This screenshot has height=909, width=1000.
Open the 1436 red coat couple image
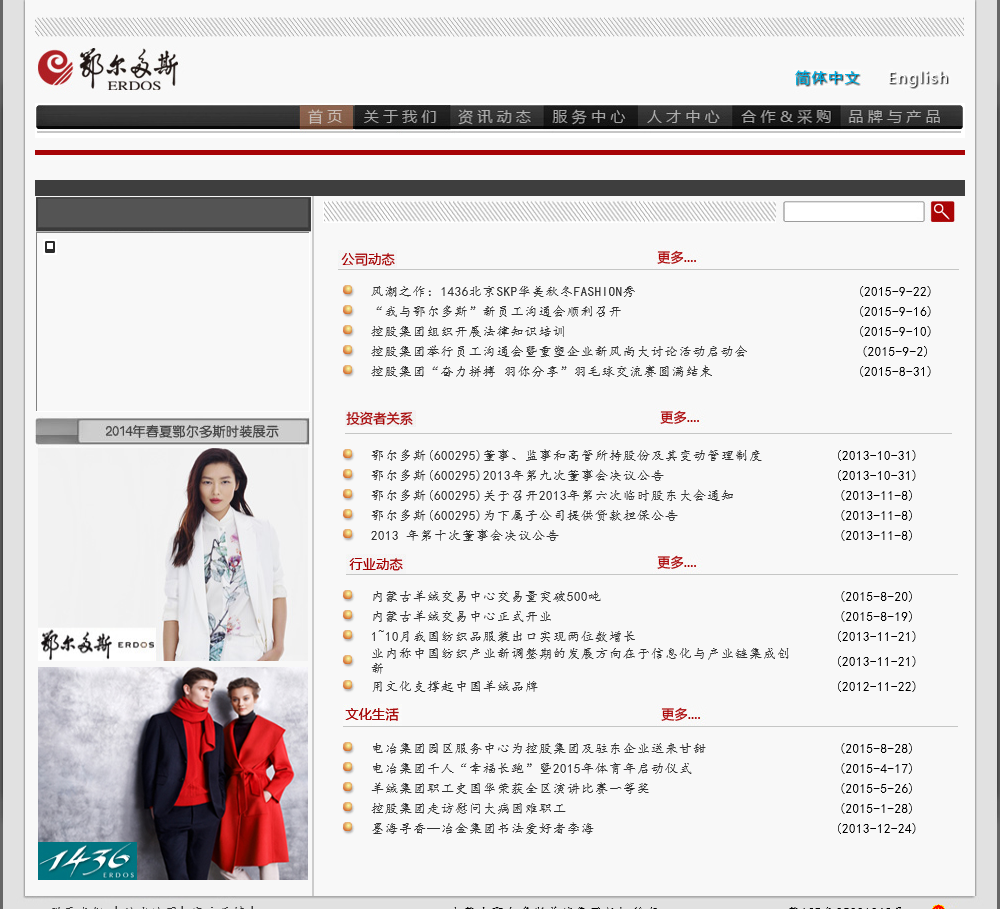[173, 773]
